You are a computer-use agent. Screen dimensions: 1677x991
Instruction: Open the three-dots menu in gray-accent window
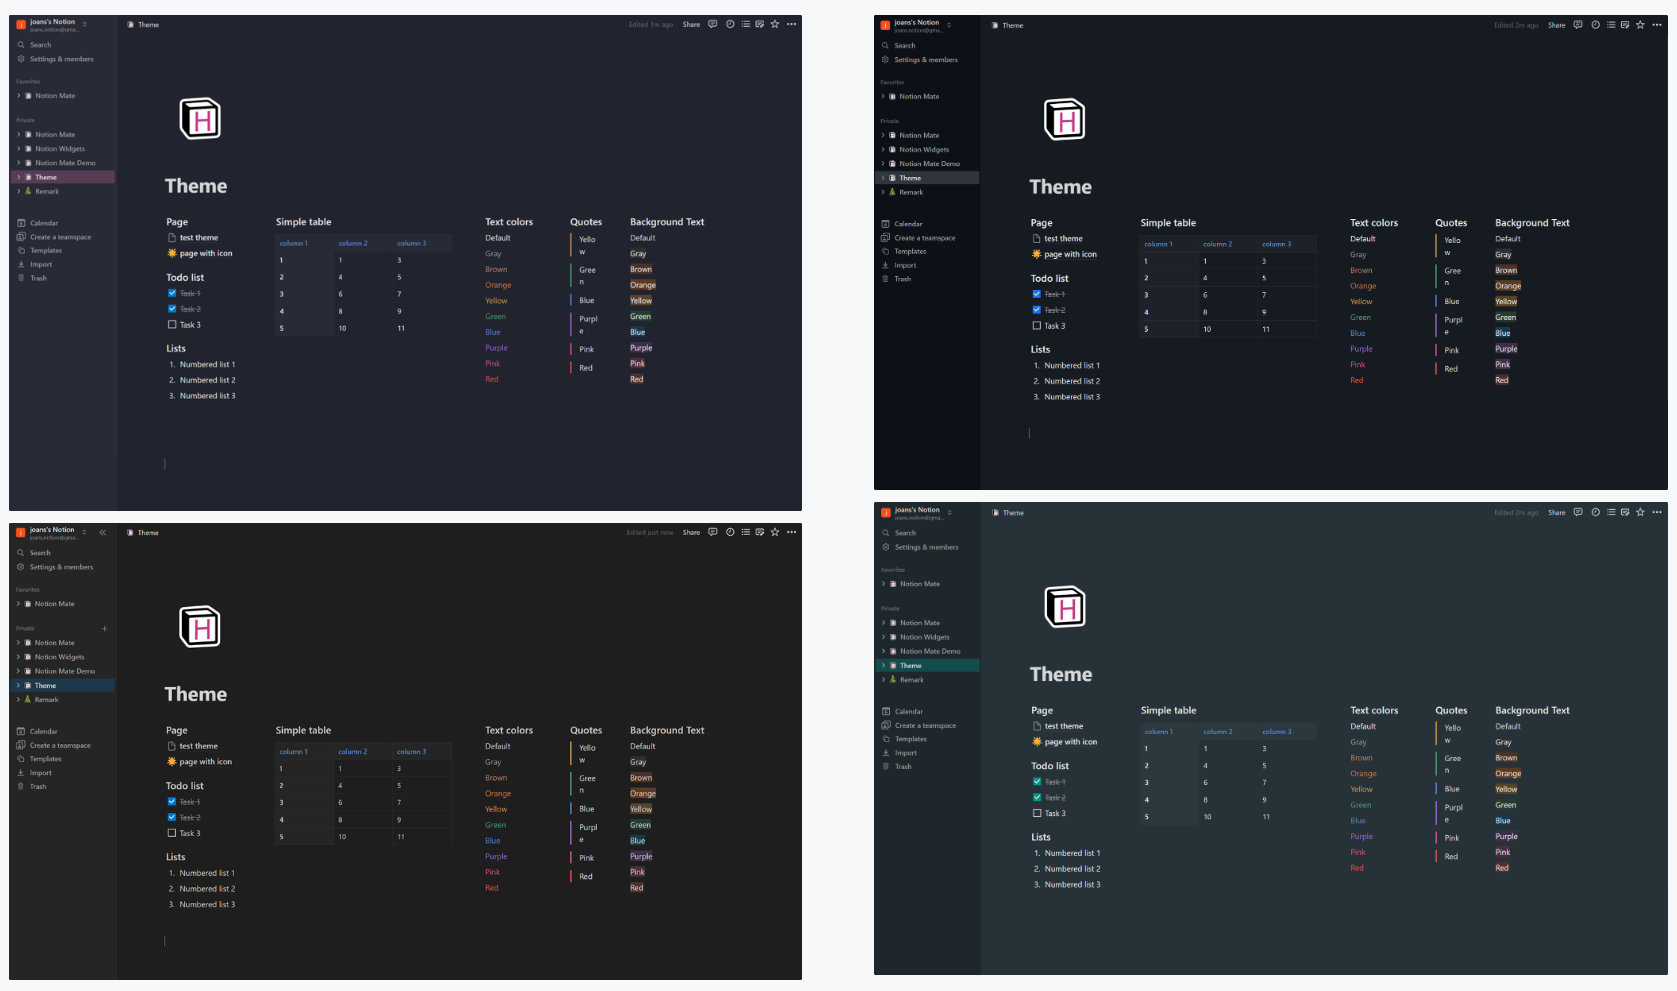pyautogui.click(x=1657, y=25)
